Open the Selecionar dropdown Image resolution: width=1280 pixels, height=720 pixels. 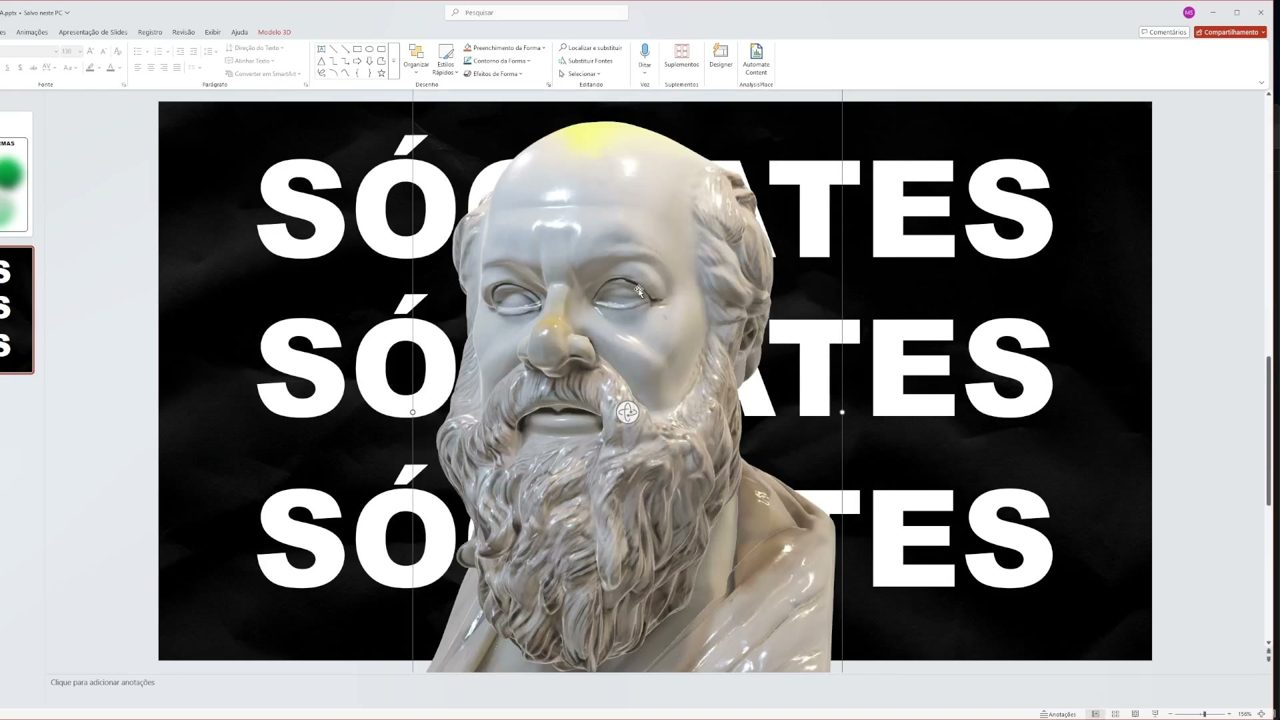580,74
